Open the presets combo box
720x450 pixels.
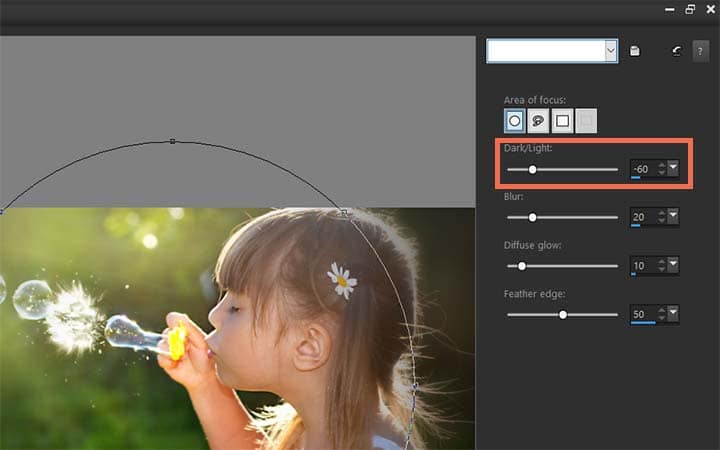(x=551, y=51)
